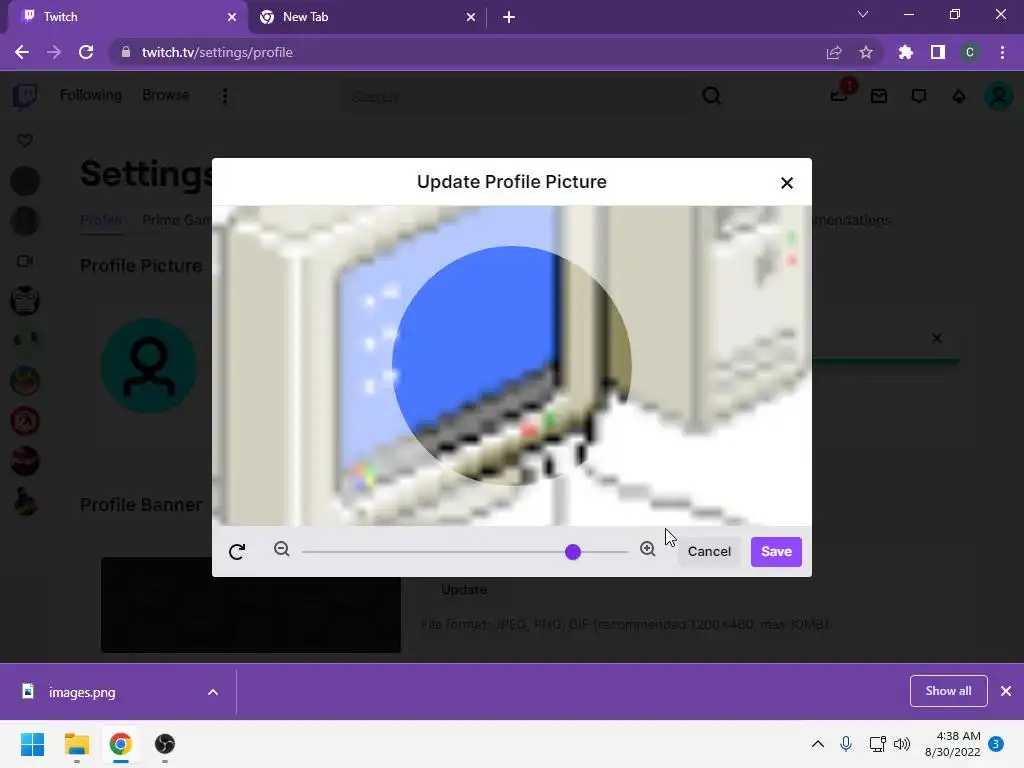Open the Chrome three-dot menu

point(1002,52)
